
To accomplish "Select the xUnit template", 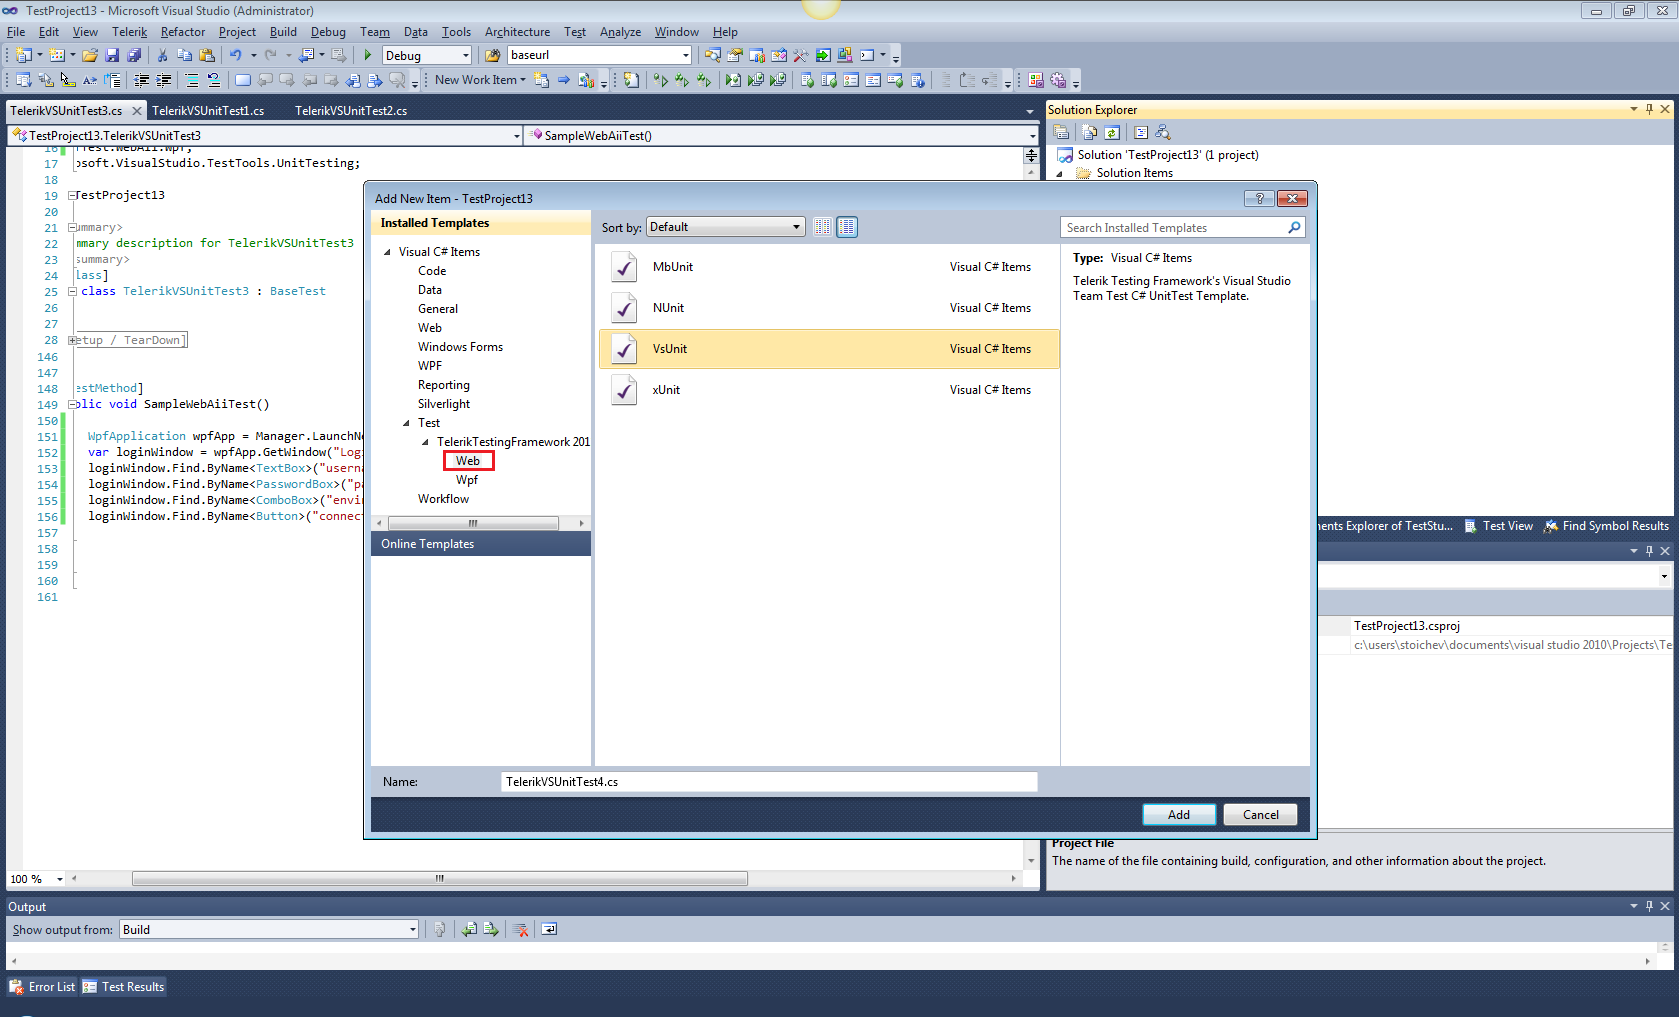I will point(829,390).
